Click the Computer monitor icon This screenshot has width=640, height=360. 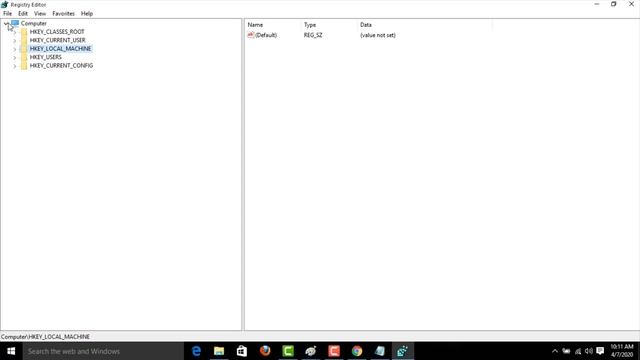15,23
